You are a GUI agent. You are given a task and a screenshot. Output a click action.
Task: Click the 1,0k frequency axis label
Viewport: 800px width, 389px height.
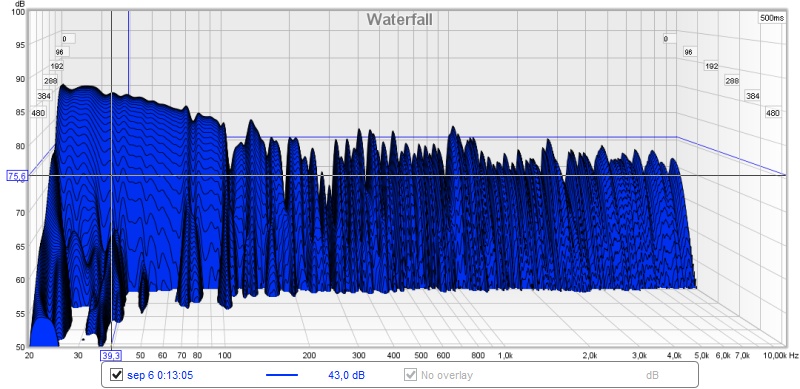505,355
